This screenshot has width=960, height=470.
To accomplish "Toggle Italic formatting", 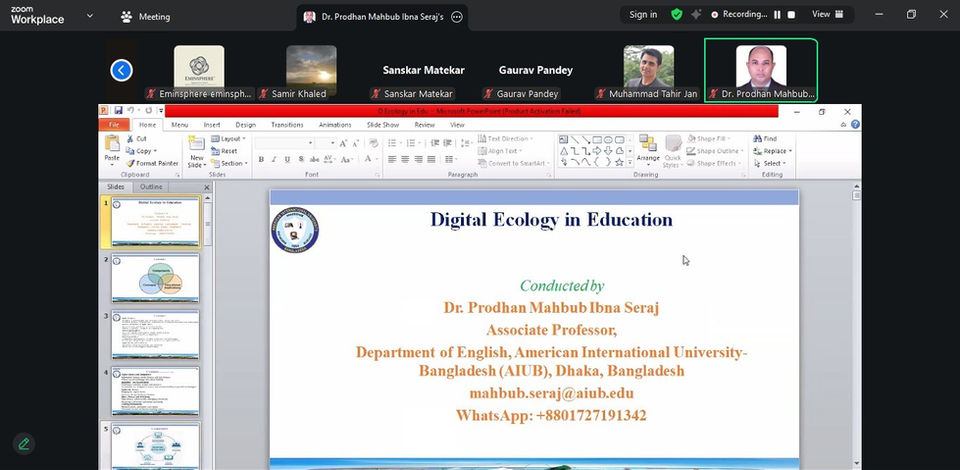I will pos(274,159).
